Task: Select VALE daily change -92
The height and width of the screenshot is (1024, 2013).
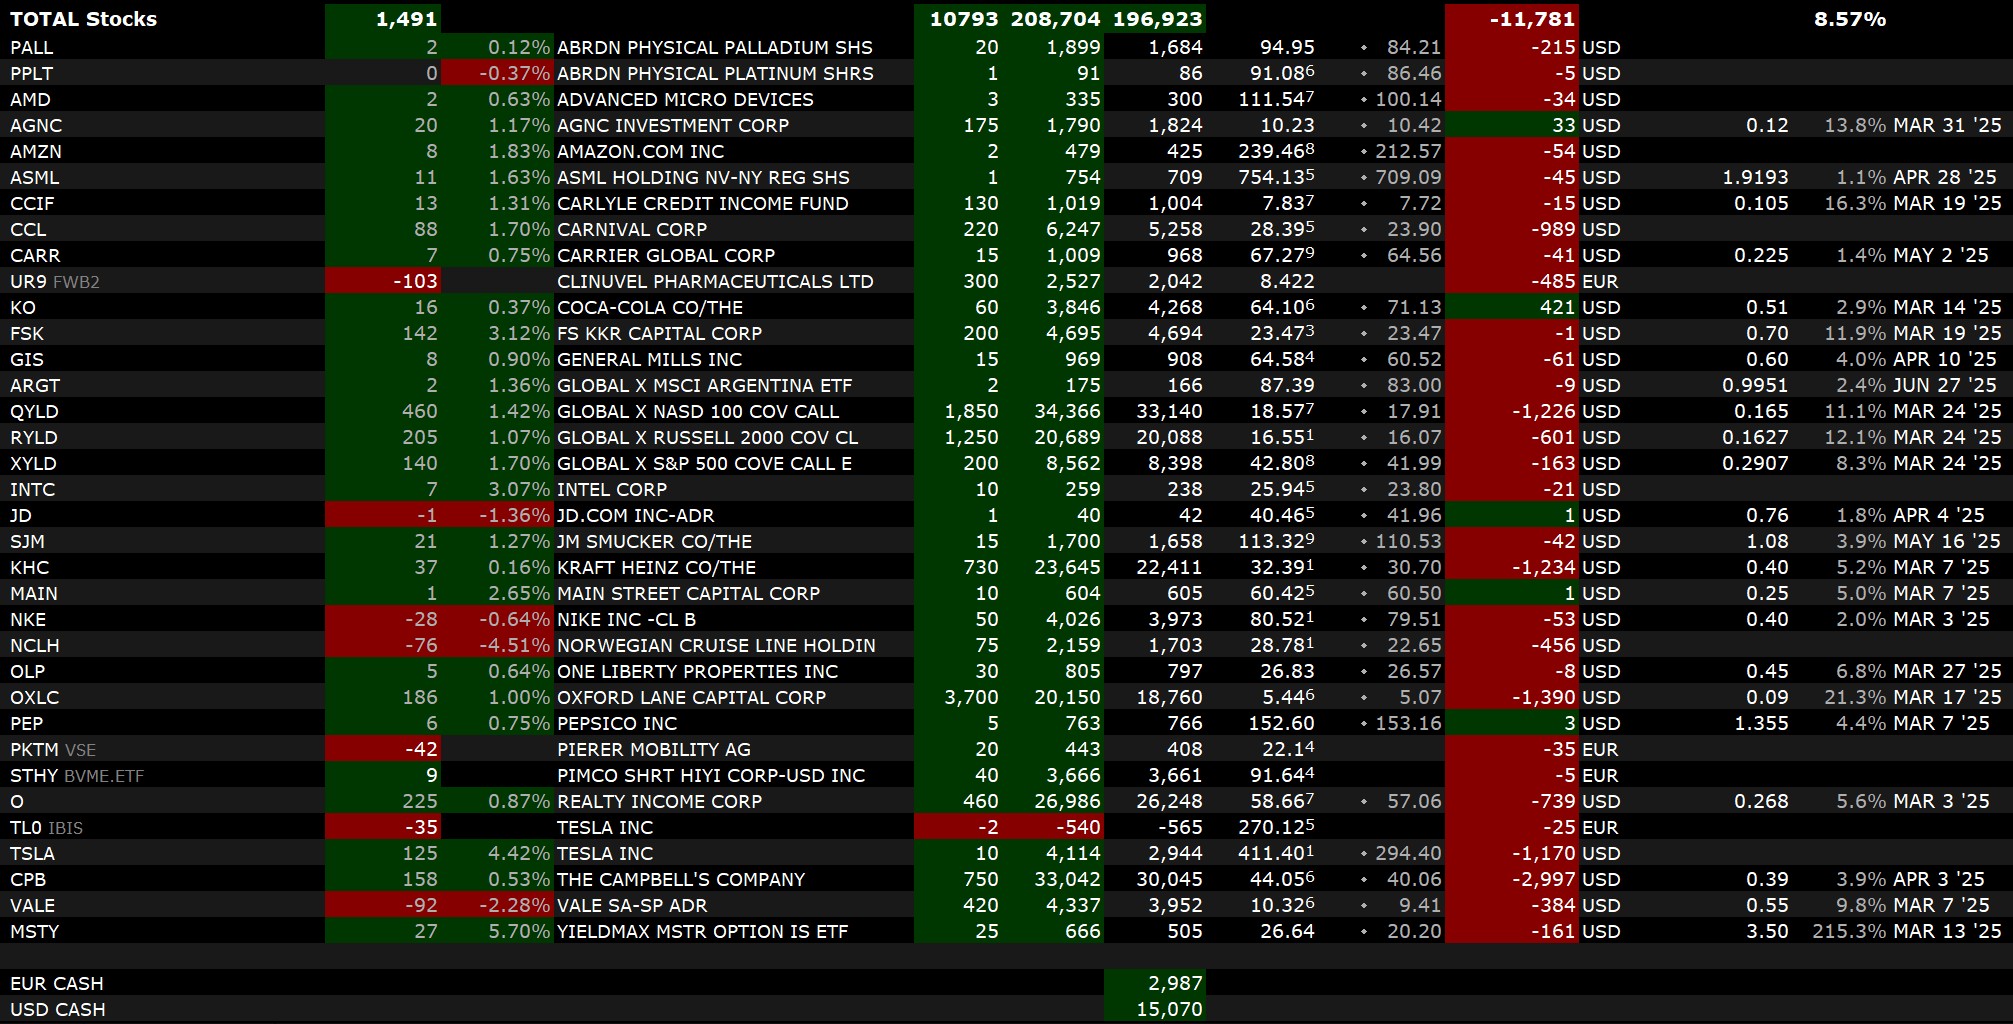Action: tap(421, 905)
